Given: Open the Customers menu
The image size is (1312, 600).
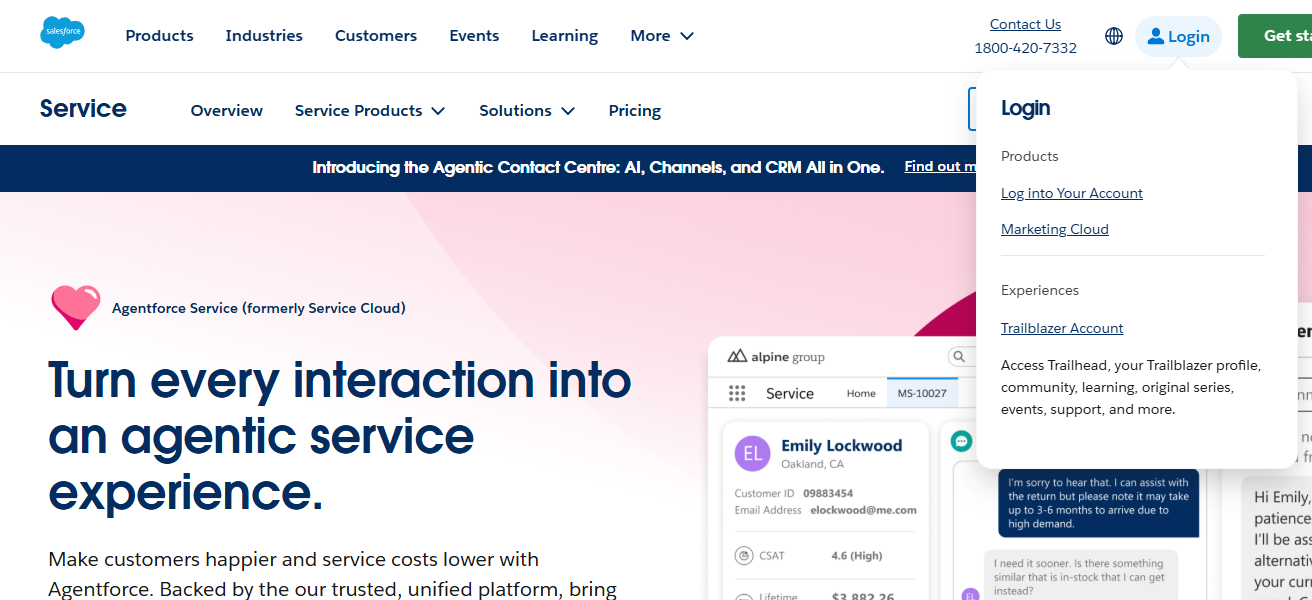Looking at the screenshot, I should pos(376,36).
